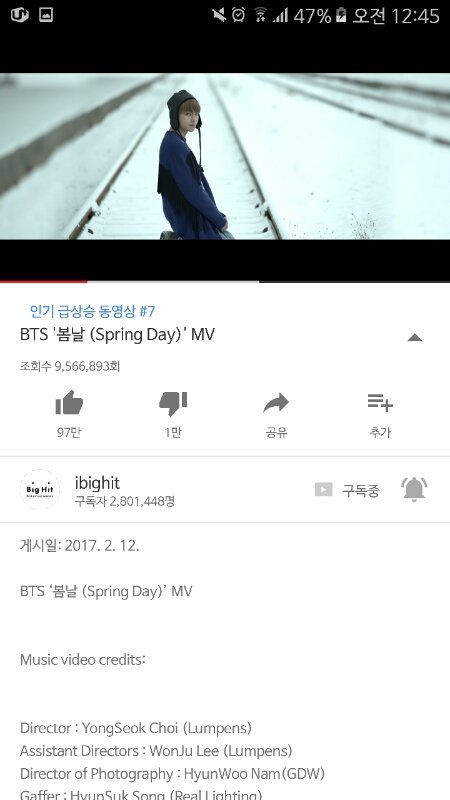The height and width of the screenshot is (800, 450).
Task: Tap the 97만 like count label
Action: [69, 432]
